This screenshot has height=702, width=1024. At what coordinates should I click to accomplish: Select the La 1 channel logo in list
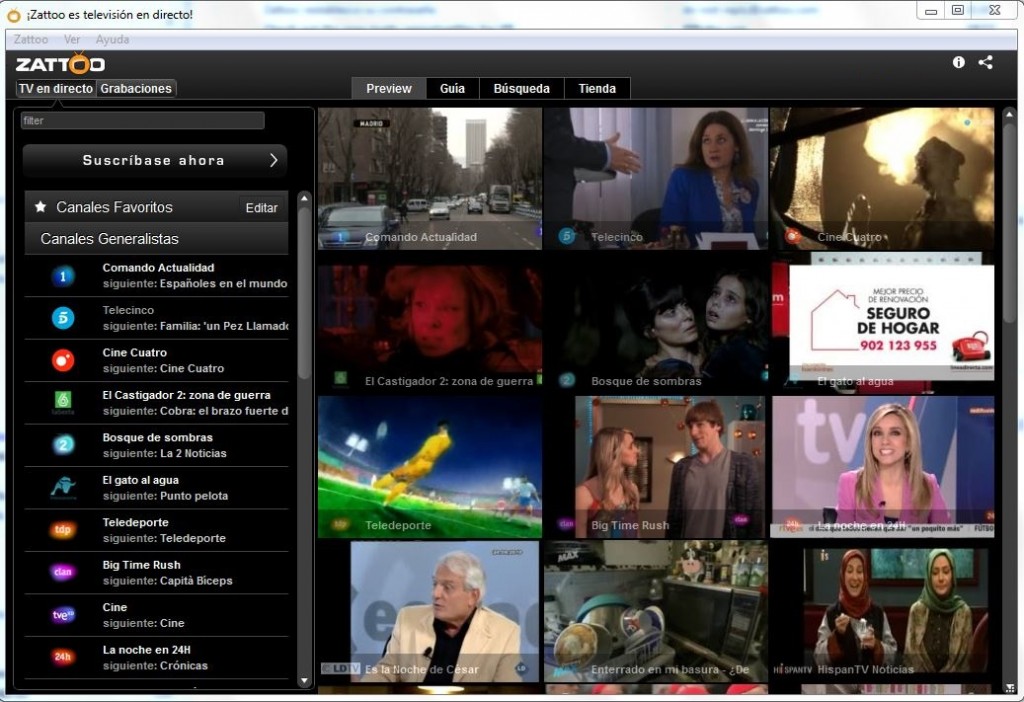coord(63,276)
